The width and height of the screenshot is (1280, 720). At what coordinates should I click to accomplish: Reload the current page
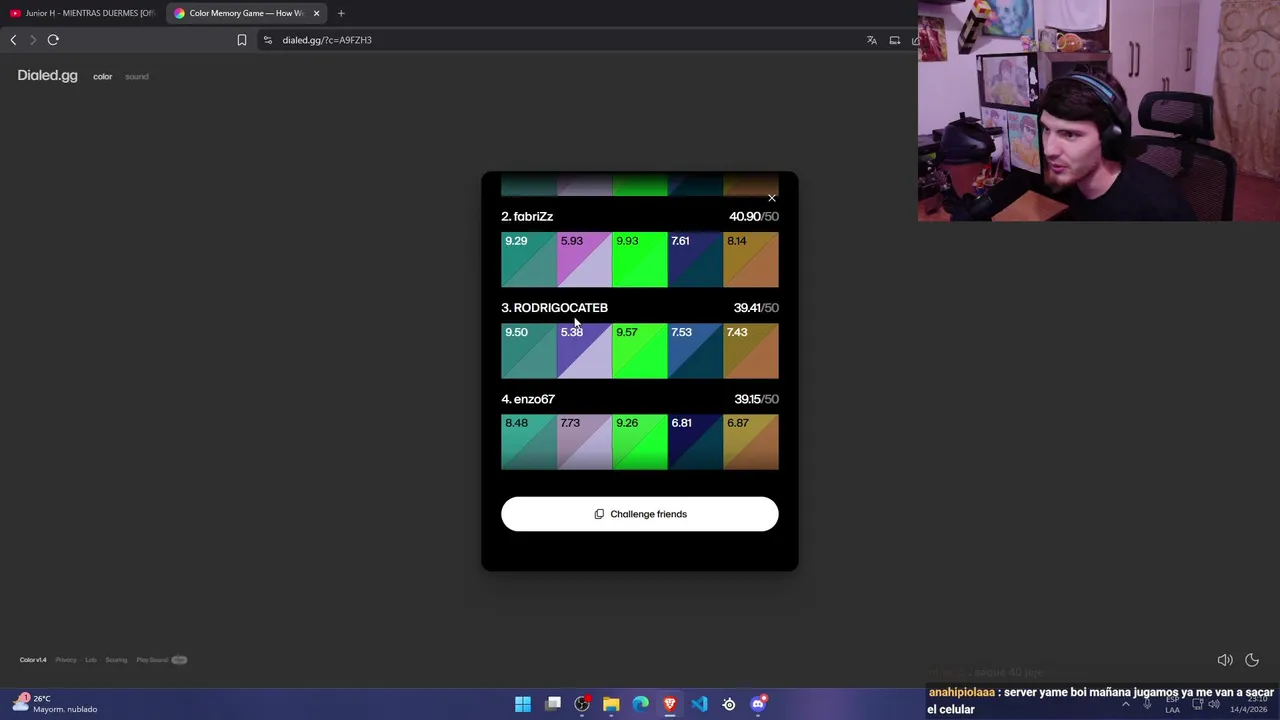[x=53, y=40]
